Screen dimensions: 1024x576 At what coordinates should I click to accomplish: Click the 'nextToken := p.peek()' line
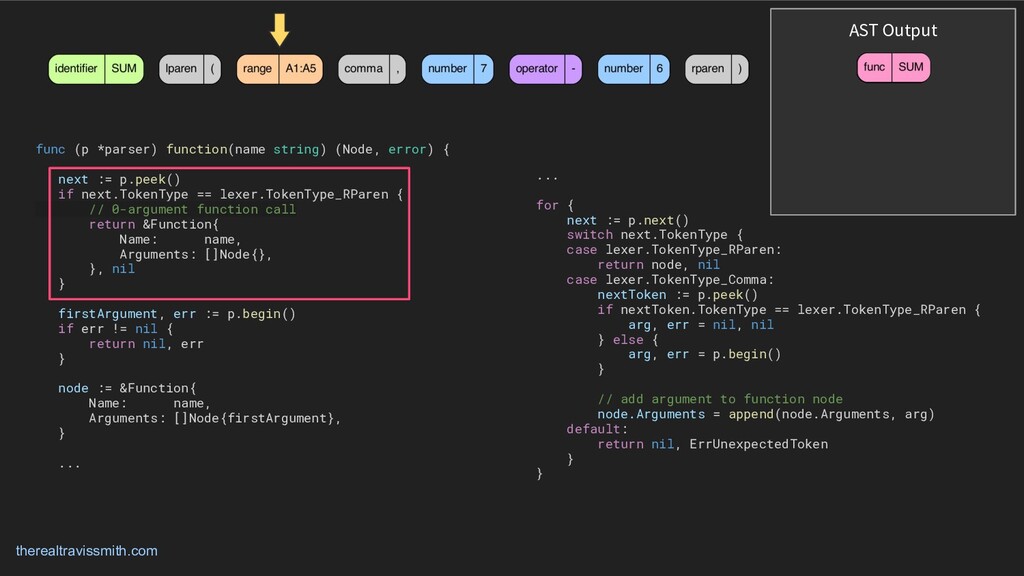(677, 295)
